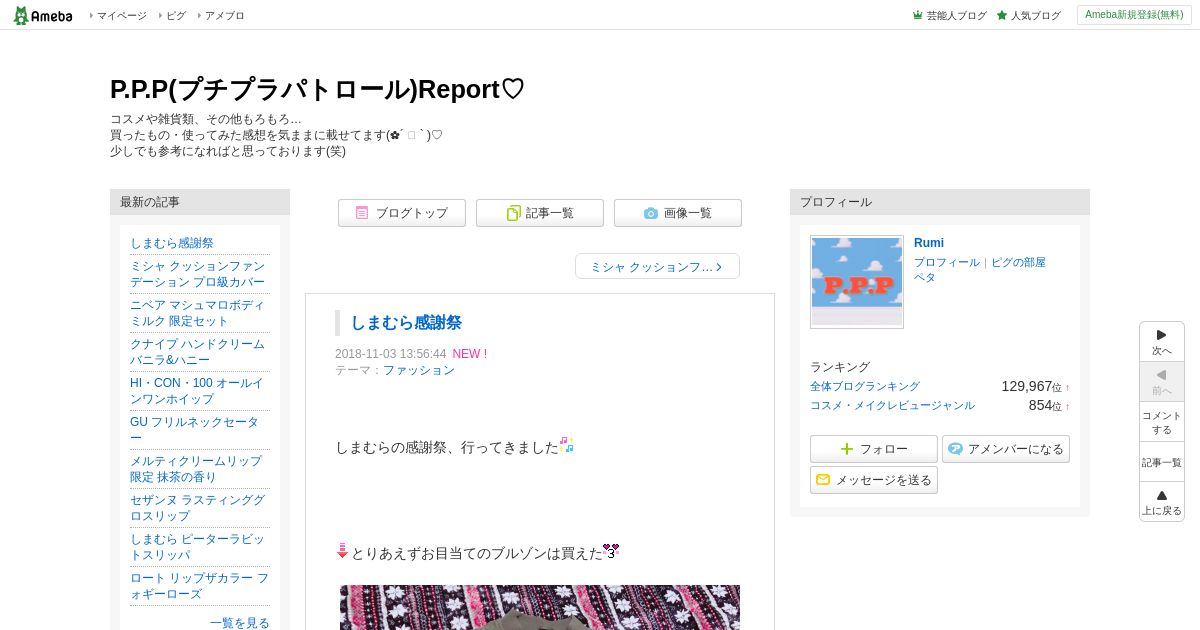This screenshot has width=1200, height=630.
Task: Open クナイプ ハンドクリーム バニラ&ハニー article
Action: [198, 352]
